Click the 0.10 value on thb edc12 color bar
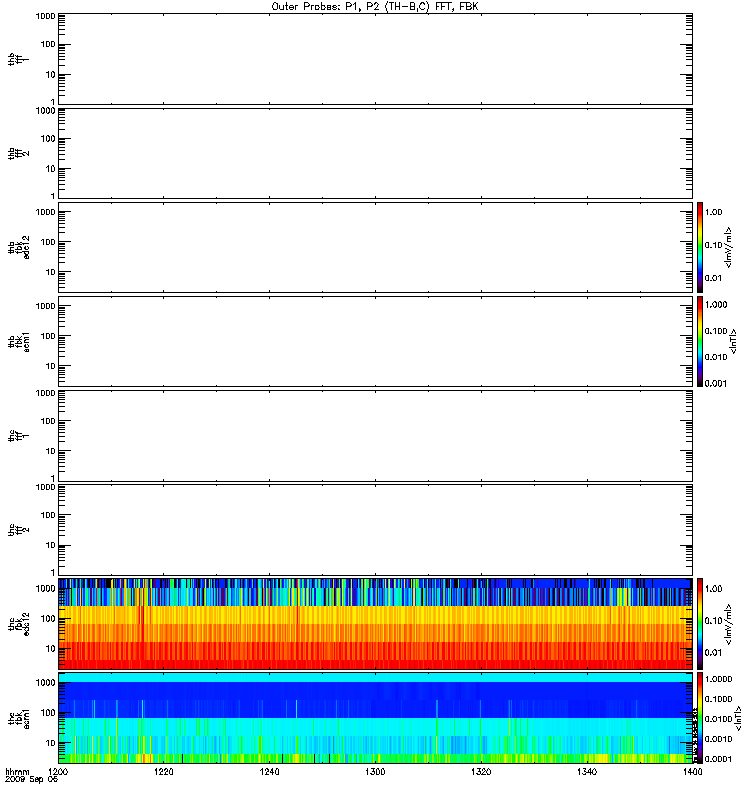 tap(714, 245)
